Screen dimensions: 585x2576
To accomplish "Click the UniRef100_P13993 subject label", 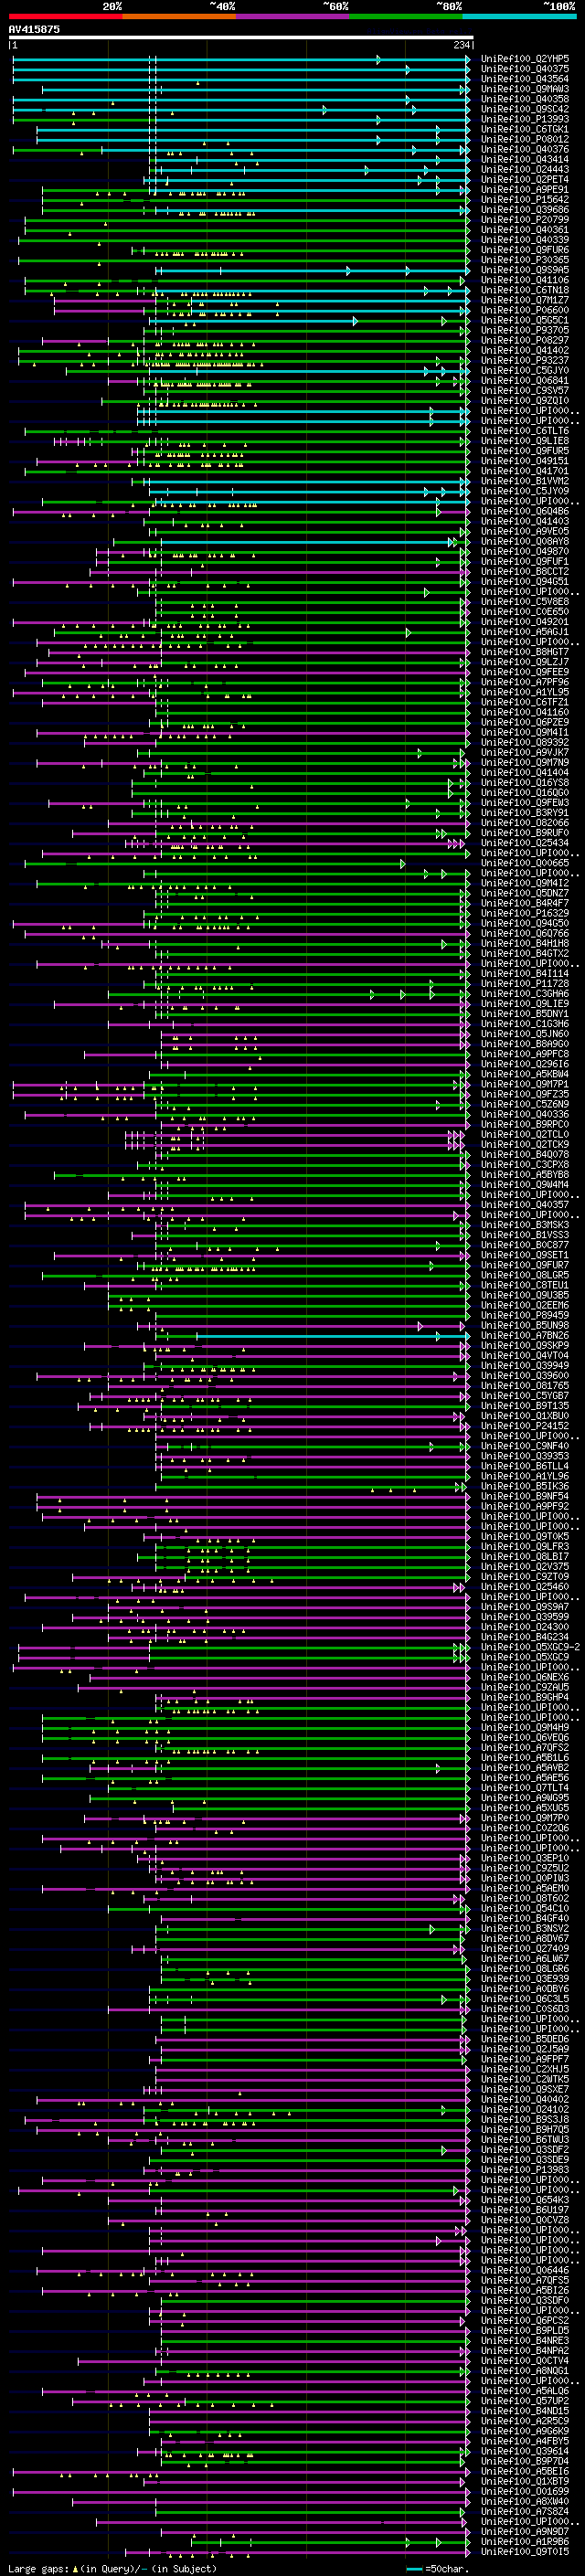I will (524, 120).
